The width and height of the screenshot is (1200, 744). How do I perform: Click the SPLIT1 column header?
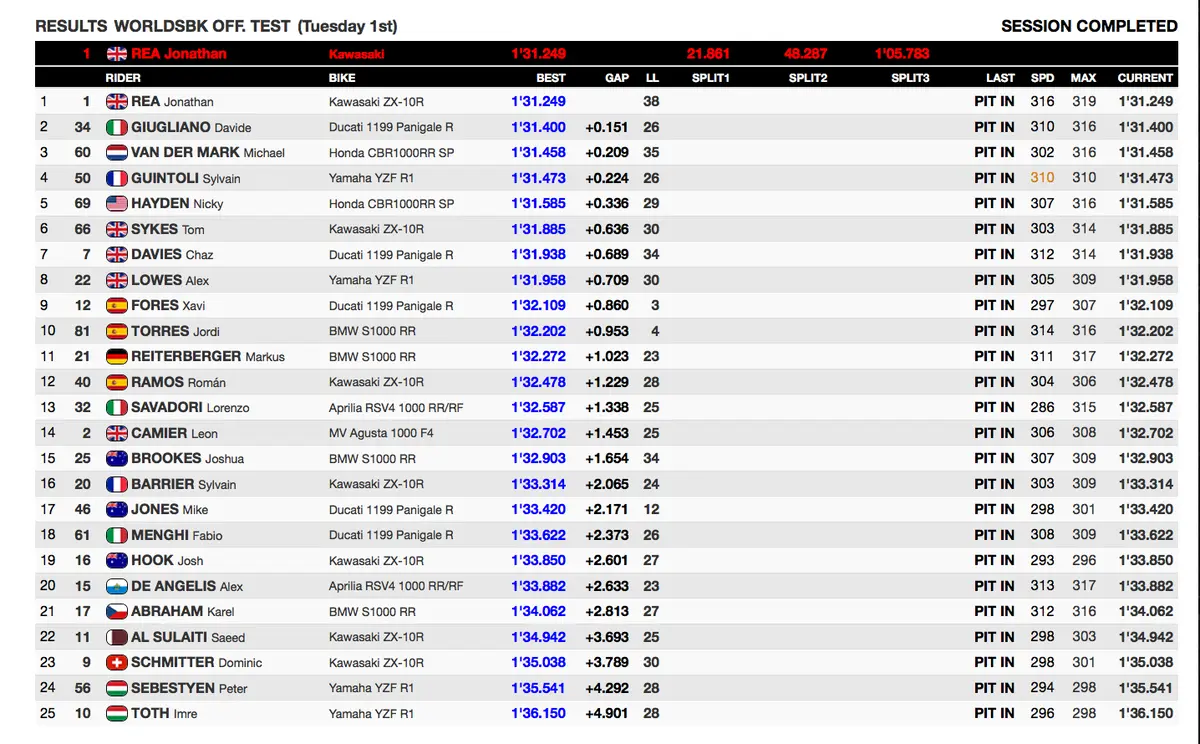click(x=711, y=78)
